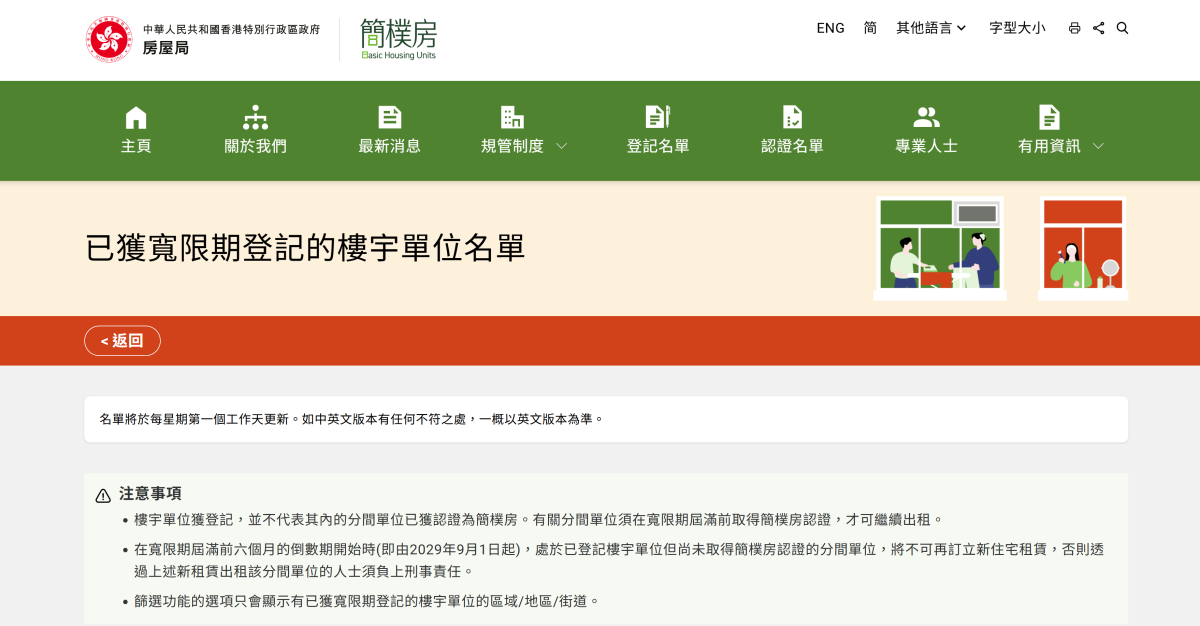Image resolution: width=1200 pixels, height=626 pixels.
Task: Click the 登記名單 icon in navigation
Action: point(657,118)
